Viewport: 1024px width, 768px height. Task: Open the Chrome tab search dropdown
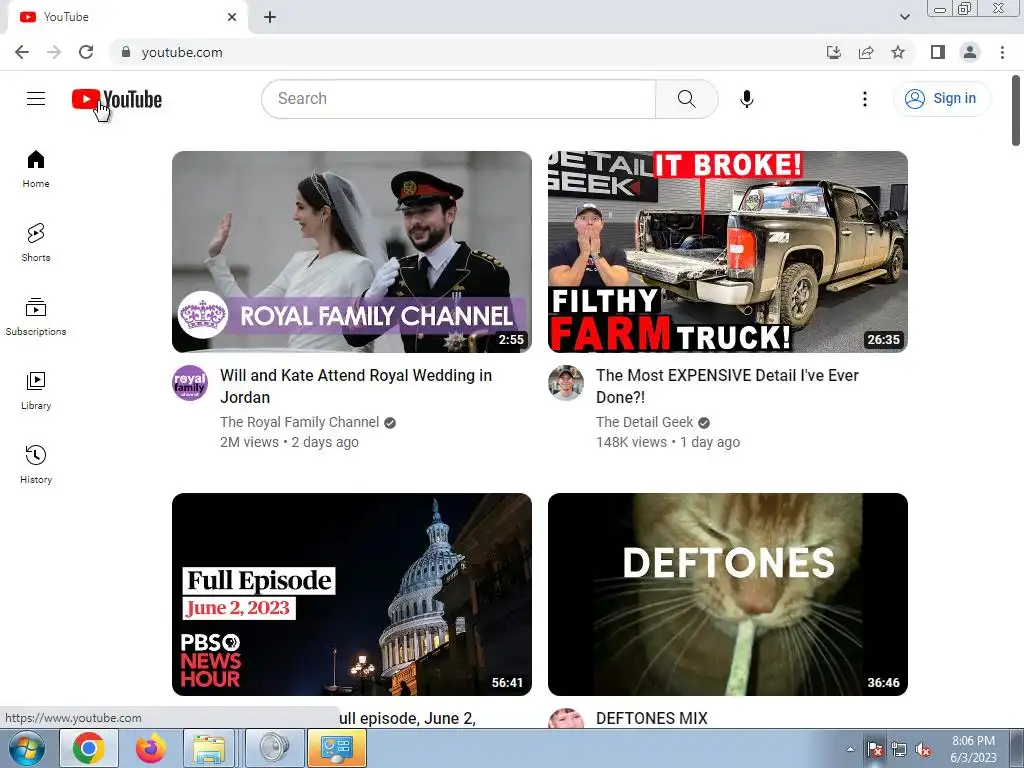tap(904, 17)
